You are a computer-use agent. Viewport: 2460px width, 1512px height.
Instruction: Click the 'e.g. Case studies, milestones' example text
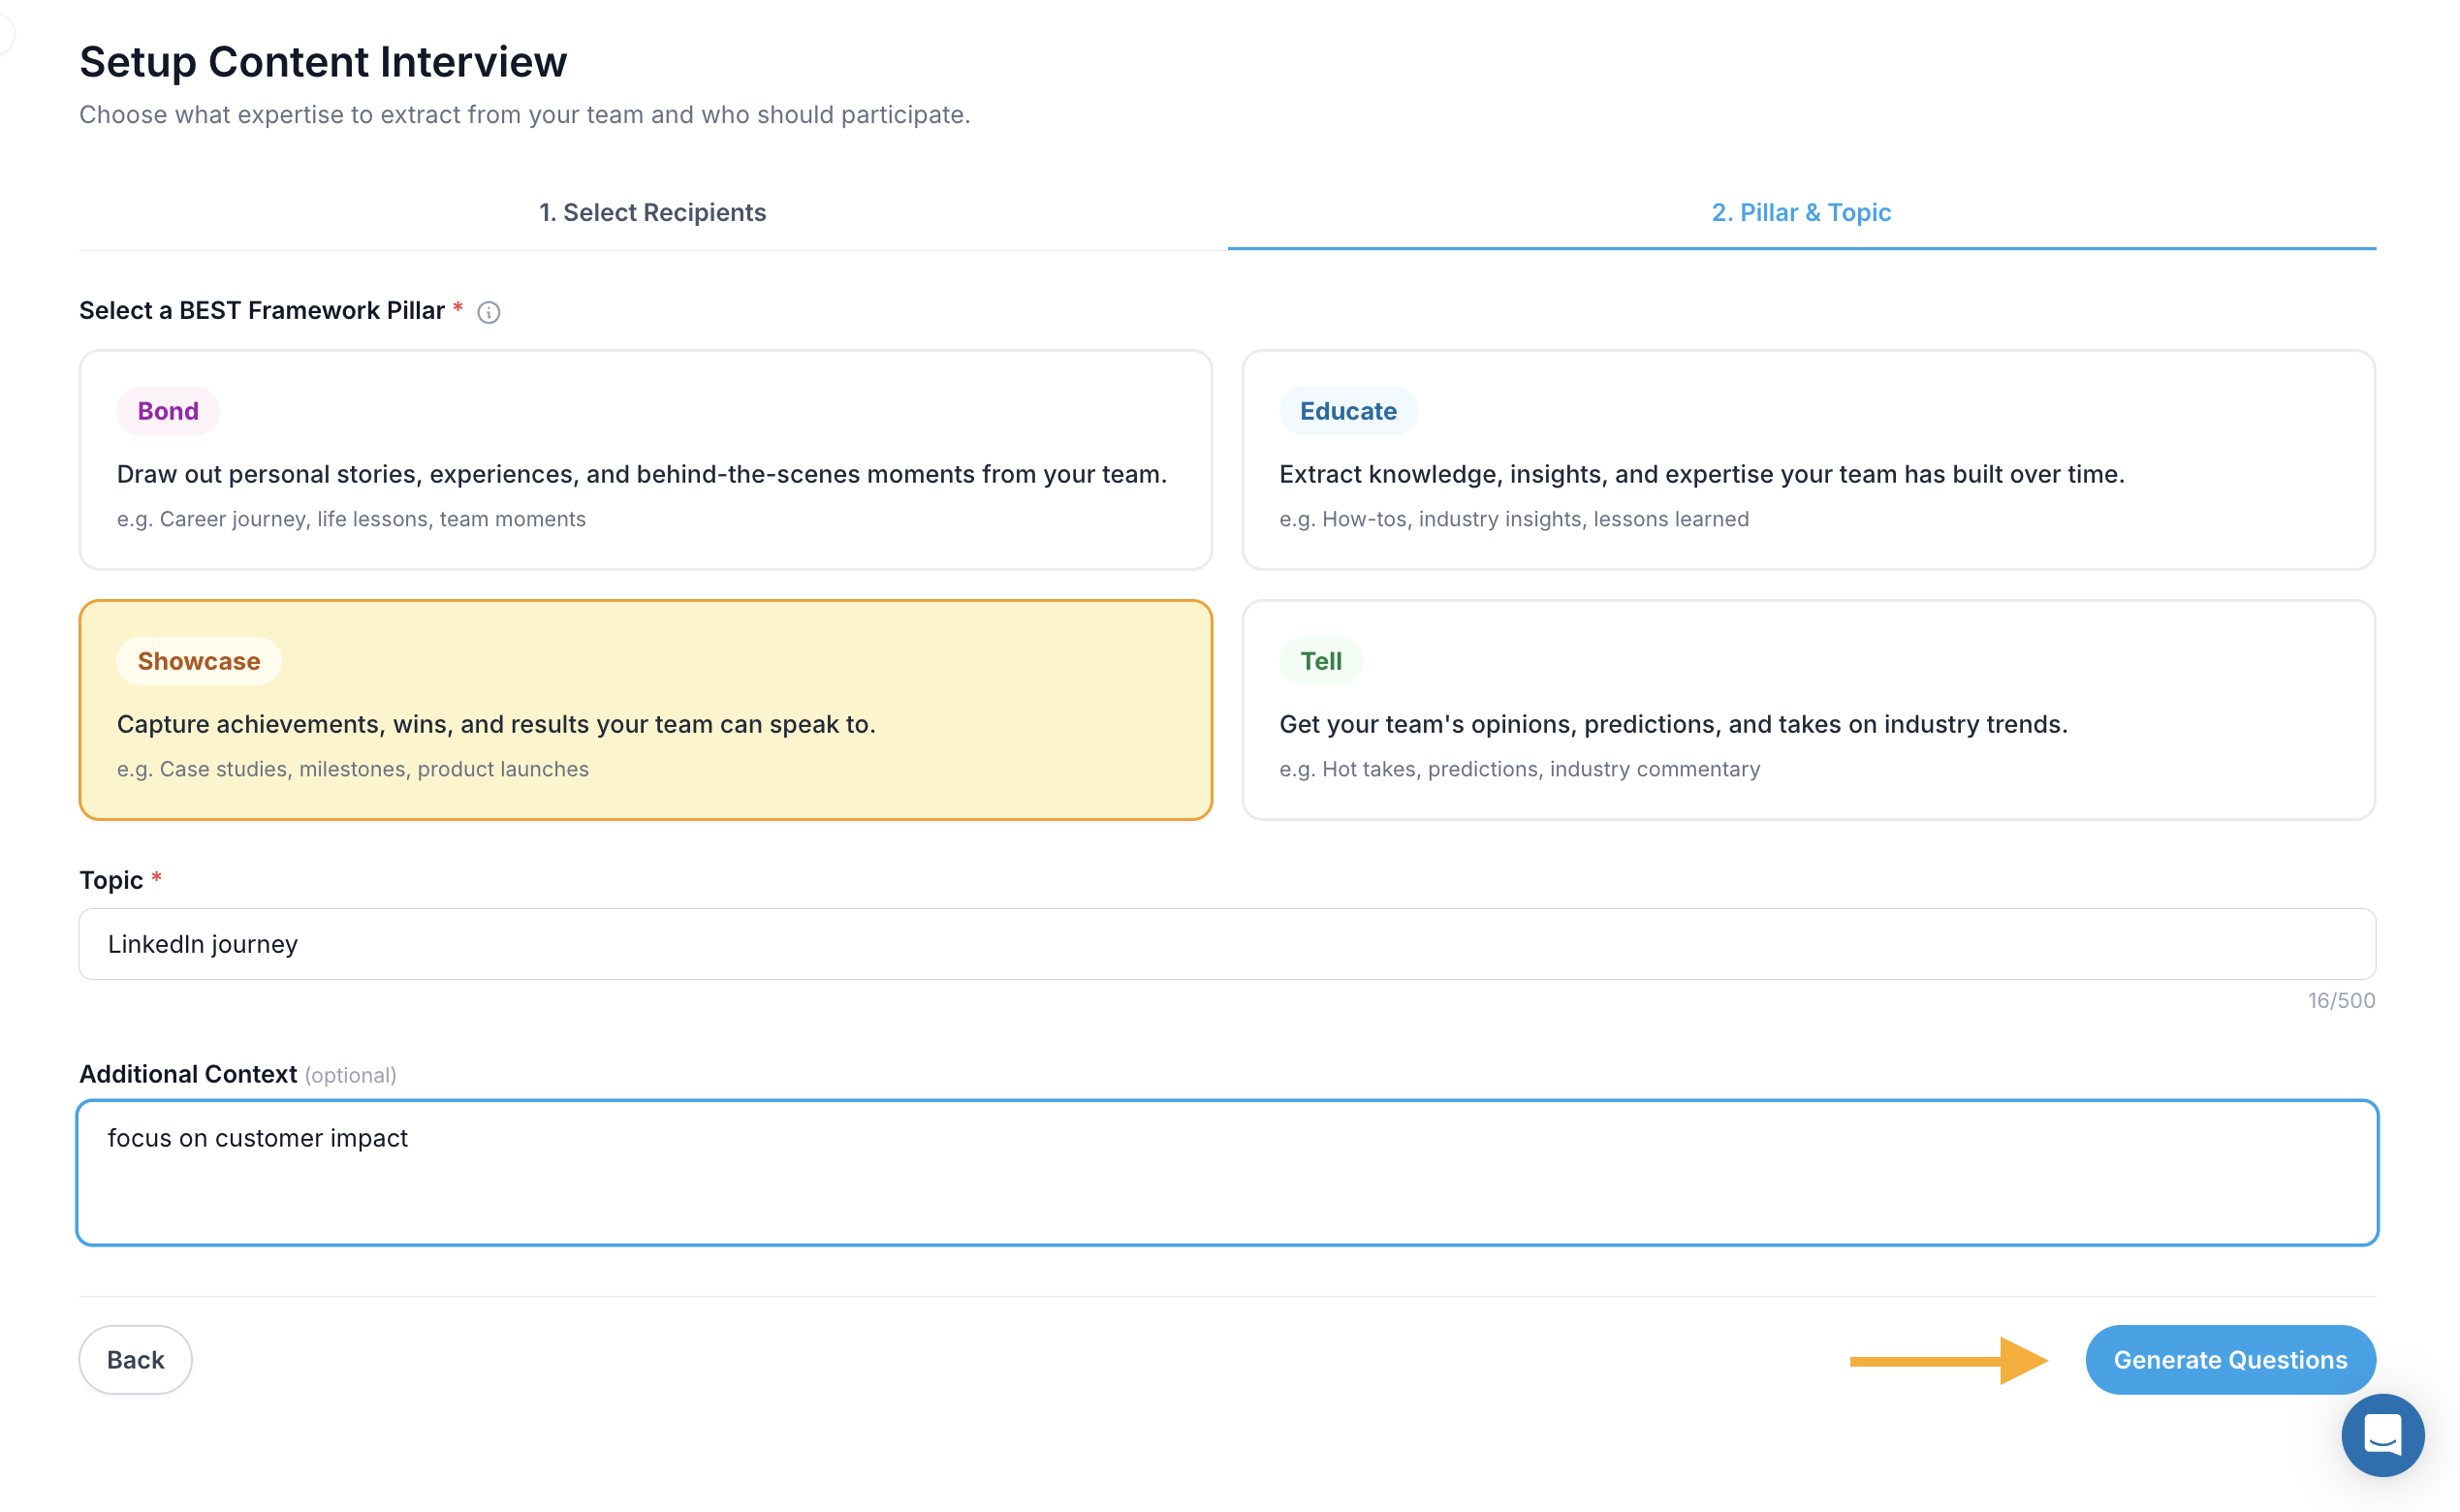(x=352, y=768)
